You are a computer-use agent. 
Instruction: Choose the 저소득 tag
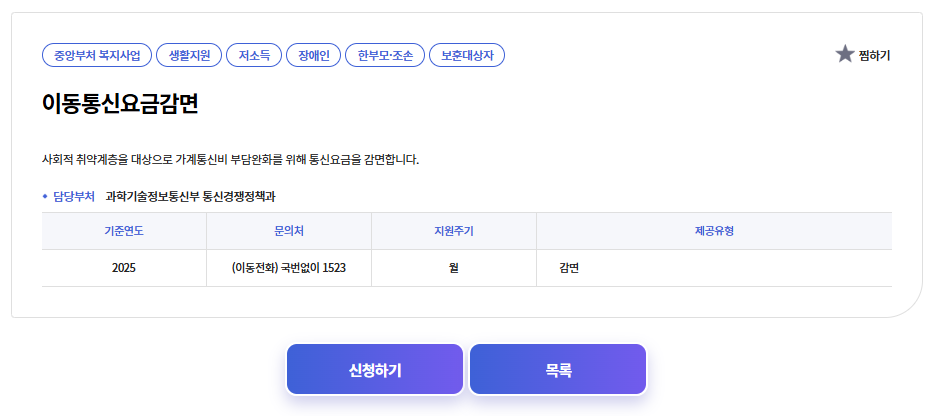[x=254, y=55]
